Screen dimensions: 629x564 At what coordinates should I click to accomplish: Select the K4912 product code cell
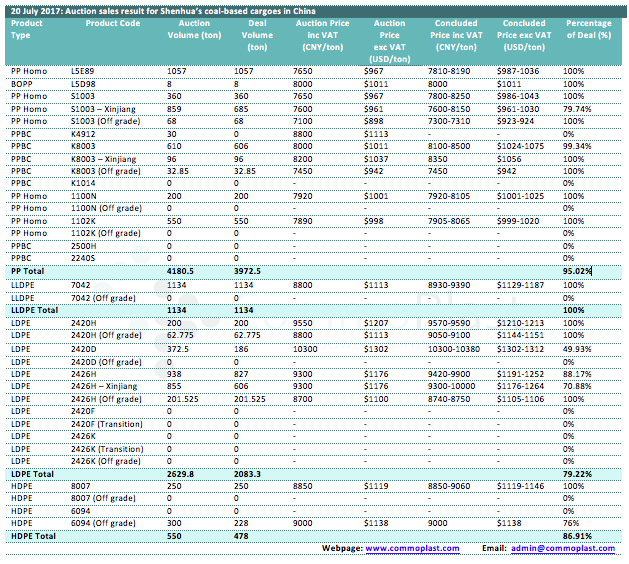84,133
